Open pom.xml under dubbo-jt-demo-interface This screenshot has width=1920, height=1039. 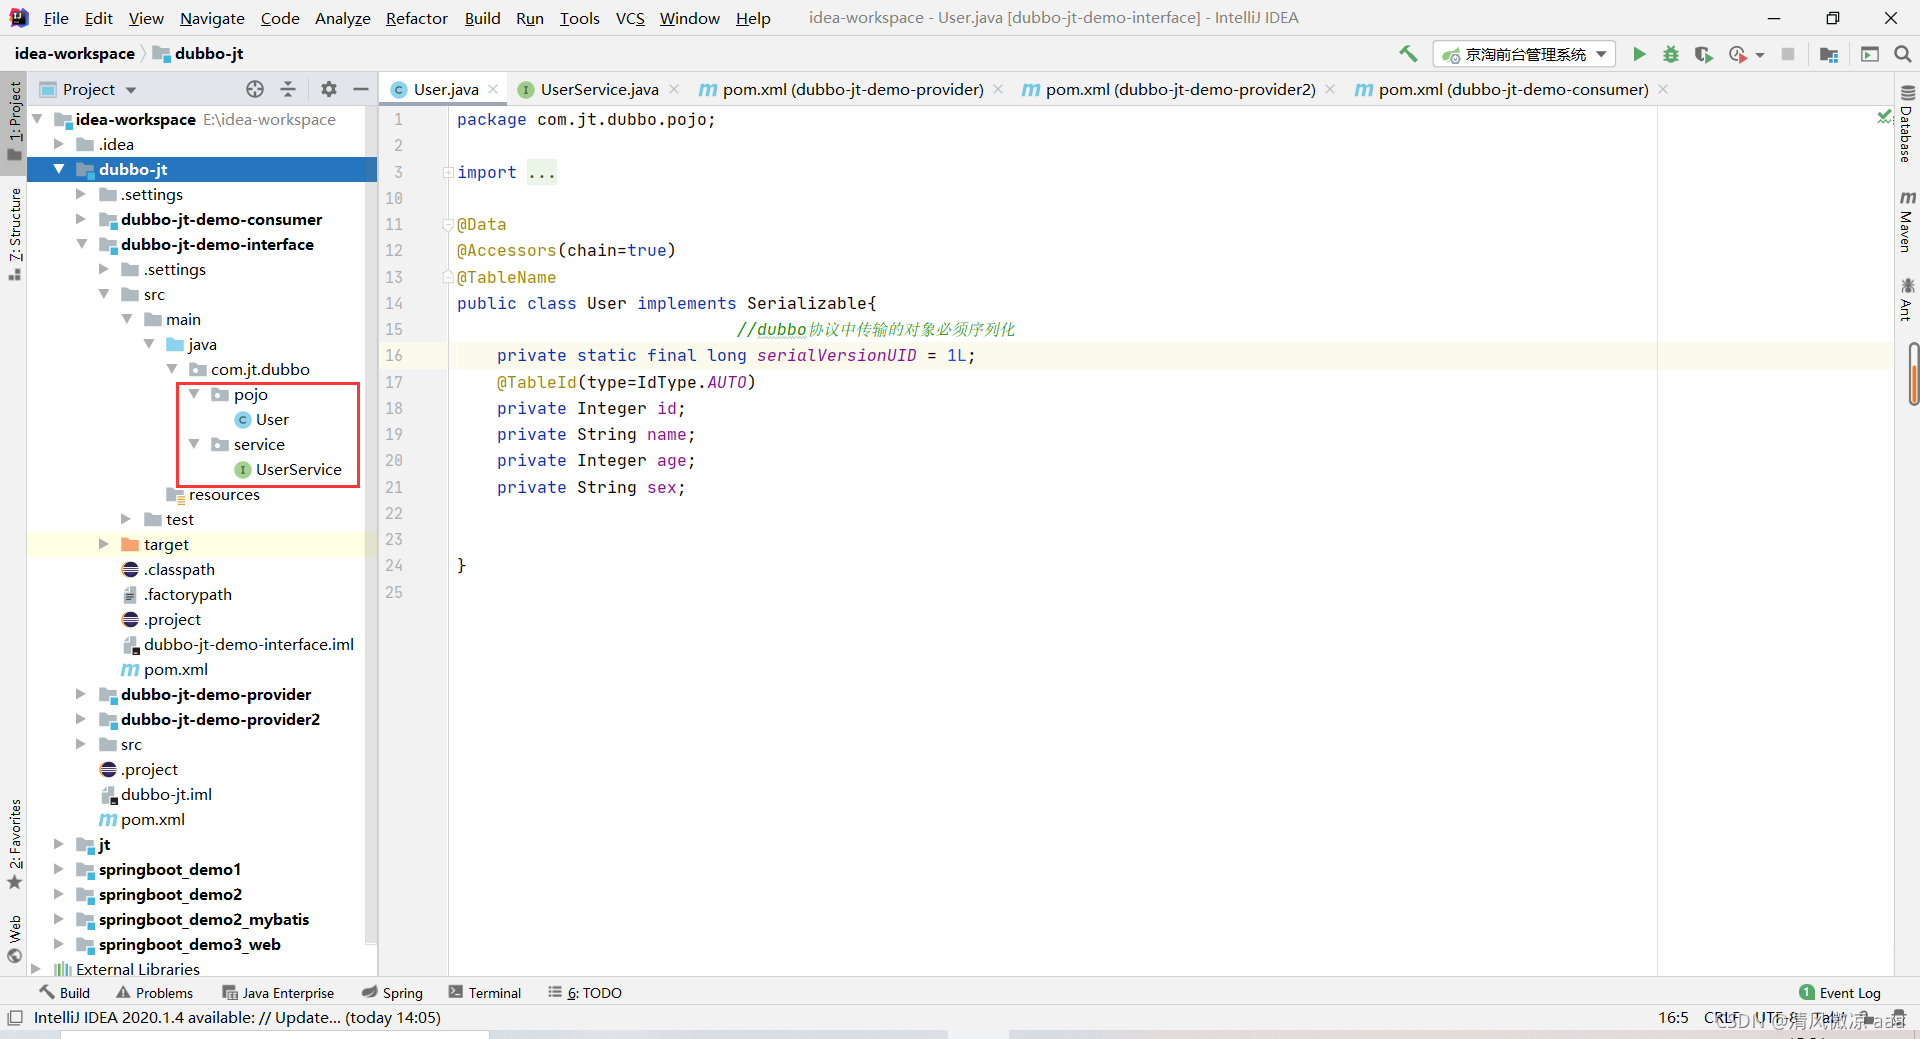164,670
